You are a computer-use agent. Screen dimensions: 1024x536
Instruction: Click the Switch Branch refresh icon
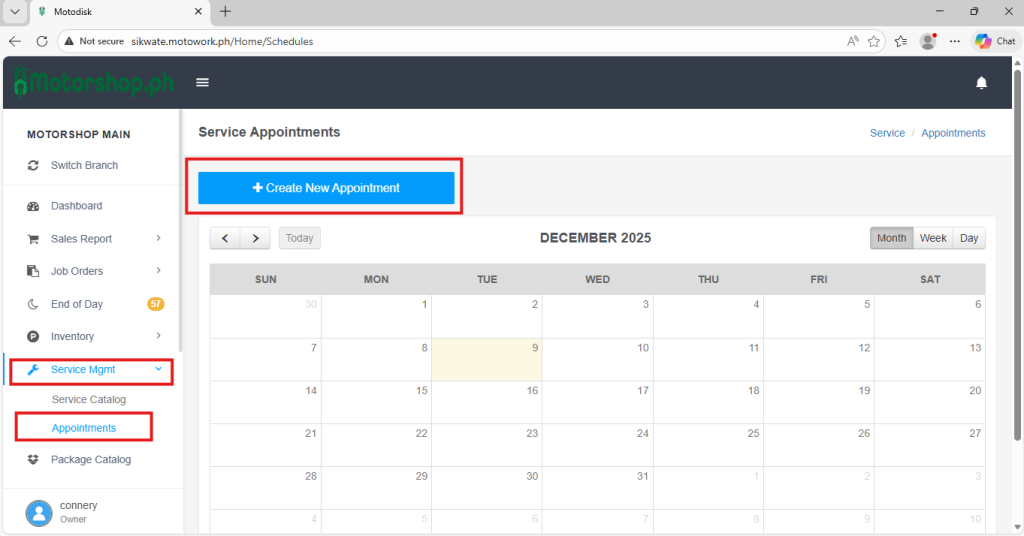33,165
